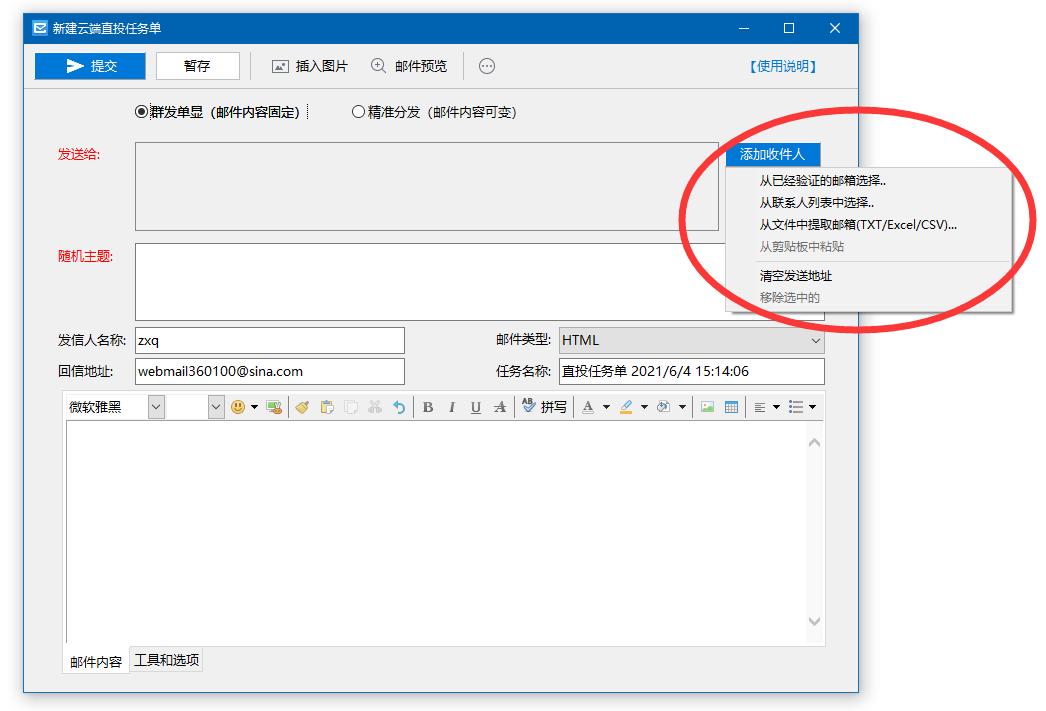This screenshot has width=1046, height=711.
Task: Click the 提交 submit button
Action: [x=90, y=66]
